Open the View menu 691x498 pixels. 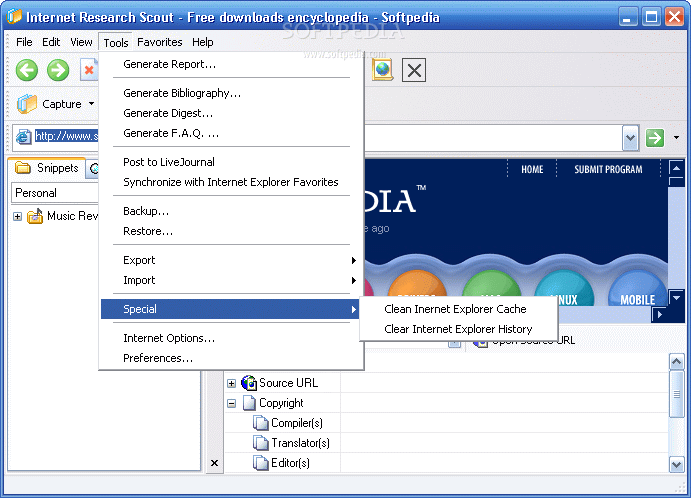coord(82,42)
